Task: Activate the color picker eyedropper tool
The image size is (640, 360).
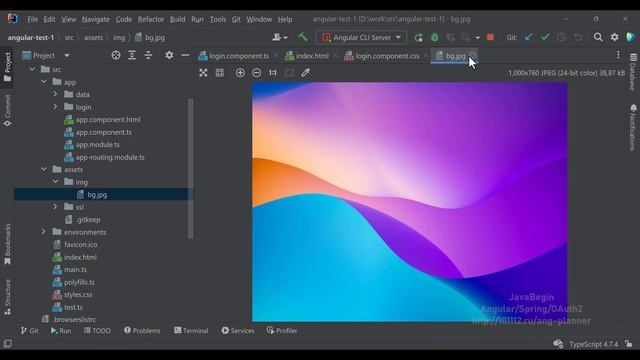Action: (x=305, y=73)
